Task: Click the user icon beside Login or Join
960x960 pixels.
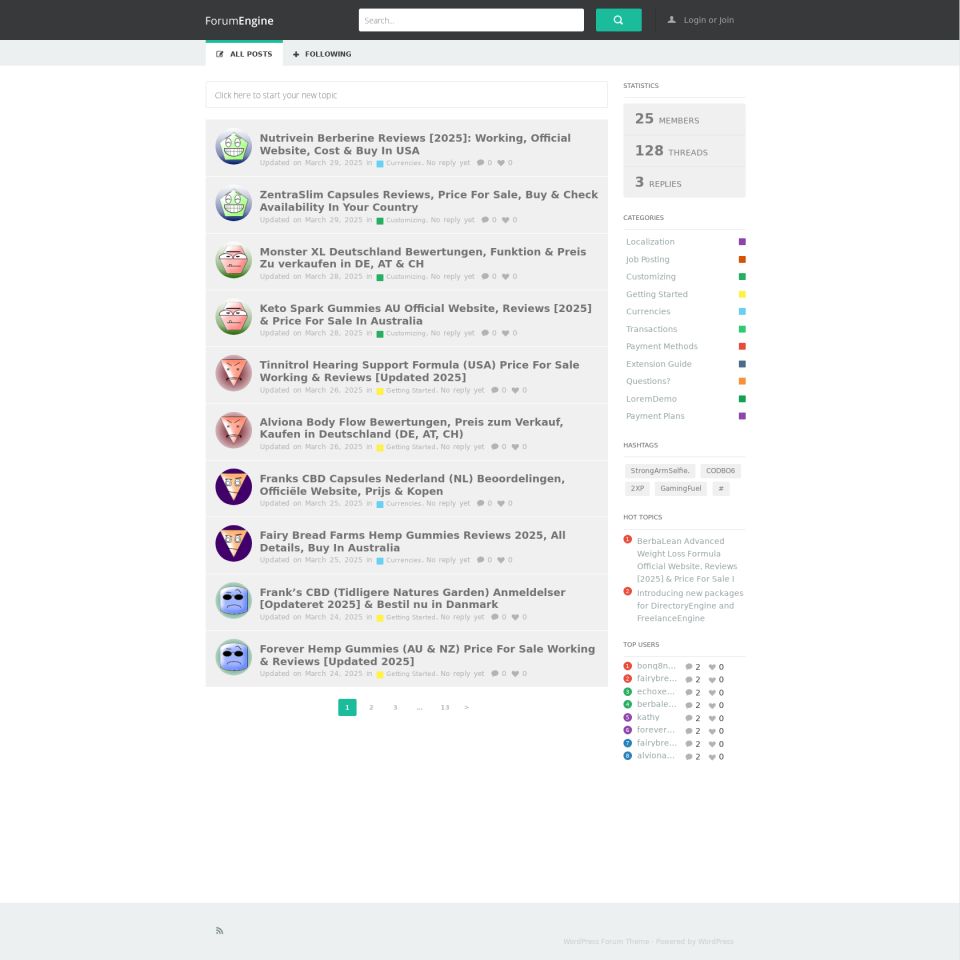Action: 672,20
